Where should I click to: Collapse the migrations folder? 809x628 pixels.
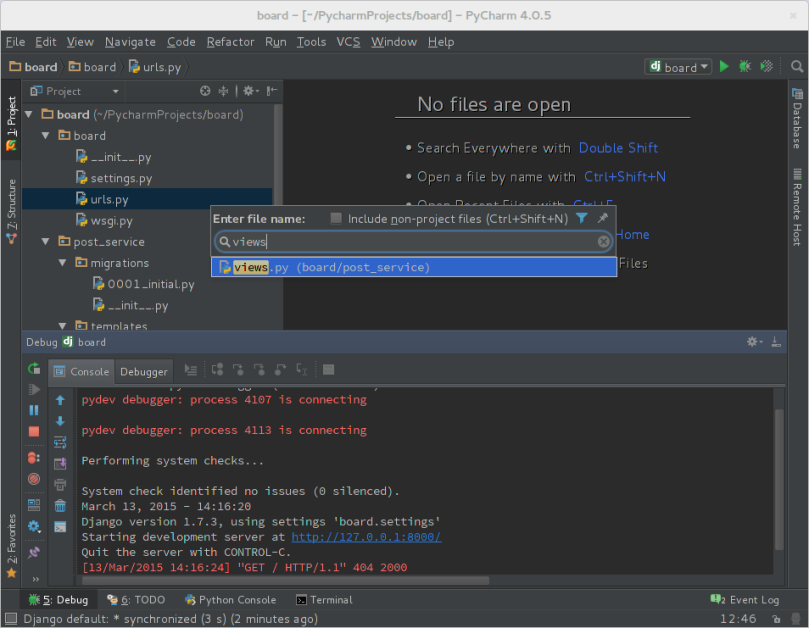point(62,262)
